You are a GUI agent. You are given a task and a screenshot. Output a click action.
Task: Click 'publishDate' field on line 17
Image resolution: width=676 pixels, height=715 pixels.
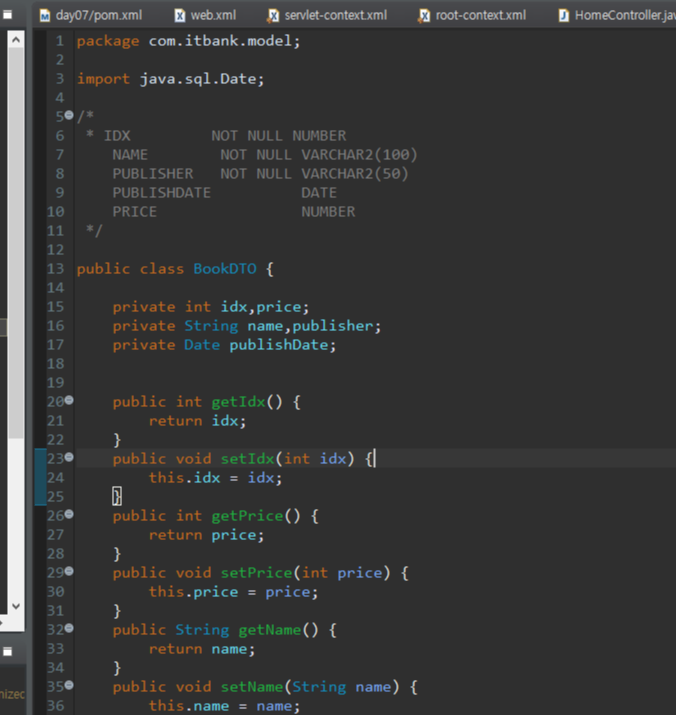(278, 345)
